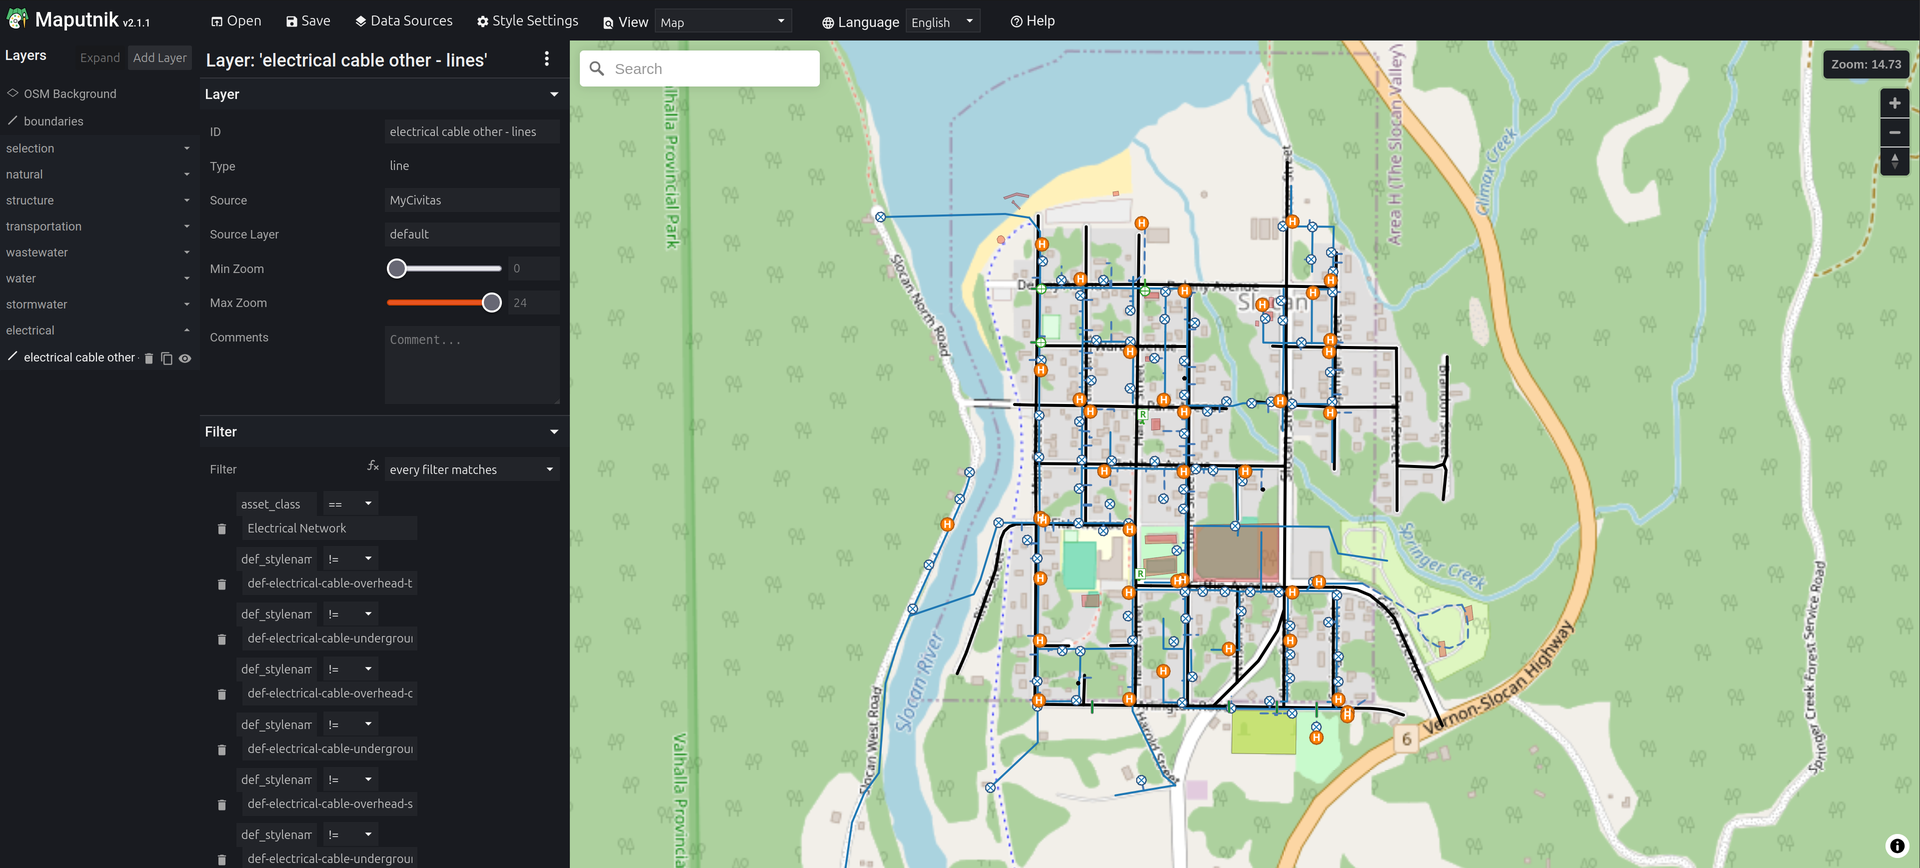The width and height of the screenshot is (1920, 868).
Task: Collapse the Filter section
Action: coord(553,432)
